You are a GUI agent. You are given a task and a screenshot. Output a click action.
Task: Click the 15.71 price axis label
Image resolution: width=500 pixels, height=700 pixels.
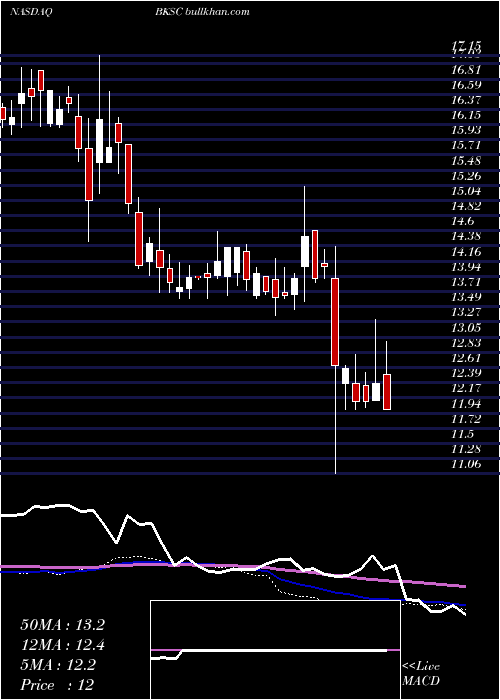pyautogui.click(x=466, y=146)
